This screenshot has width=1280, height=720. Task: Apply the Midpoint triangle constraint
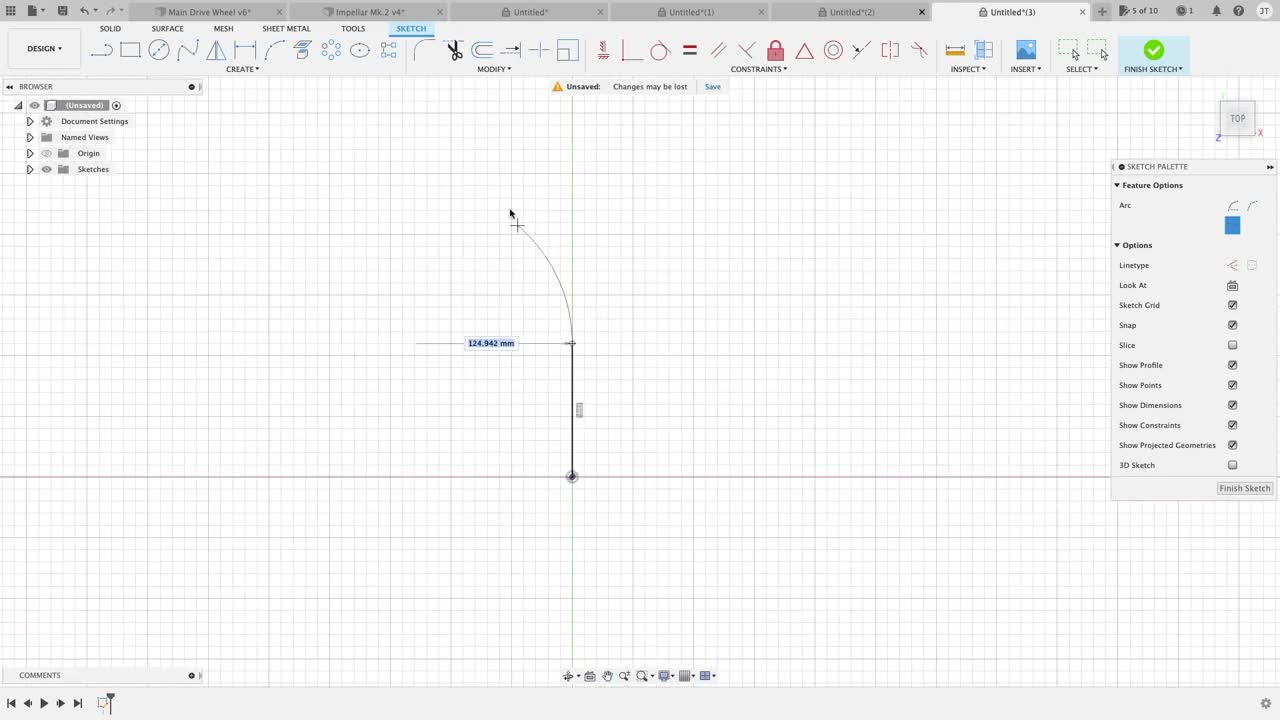[x=804, y=50]
